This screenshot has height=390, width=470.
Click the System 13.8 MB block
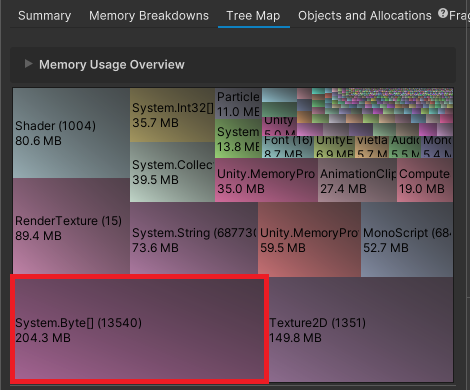(x=238, y=139)
